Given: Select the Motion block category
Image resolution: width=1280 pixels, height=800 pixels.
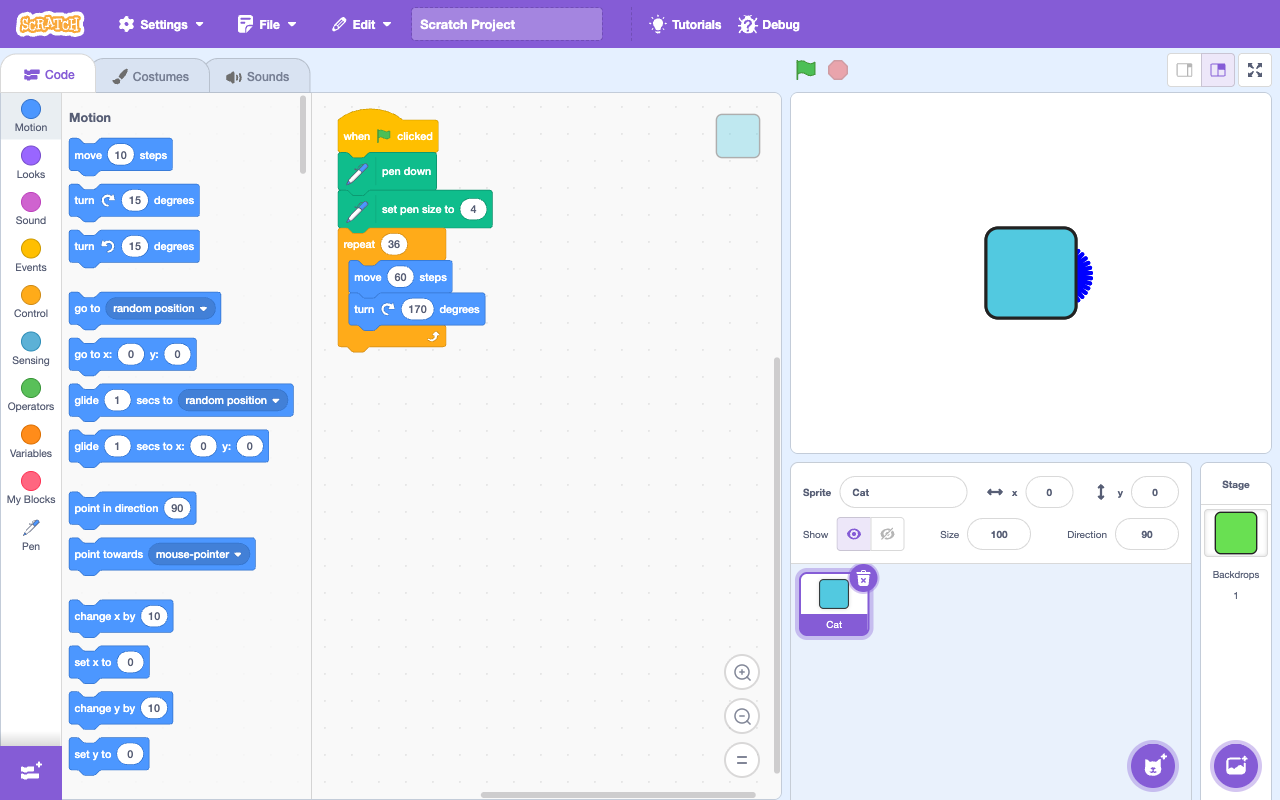Looking at the screenshot, I should coord(31,116).
